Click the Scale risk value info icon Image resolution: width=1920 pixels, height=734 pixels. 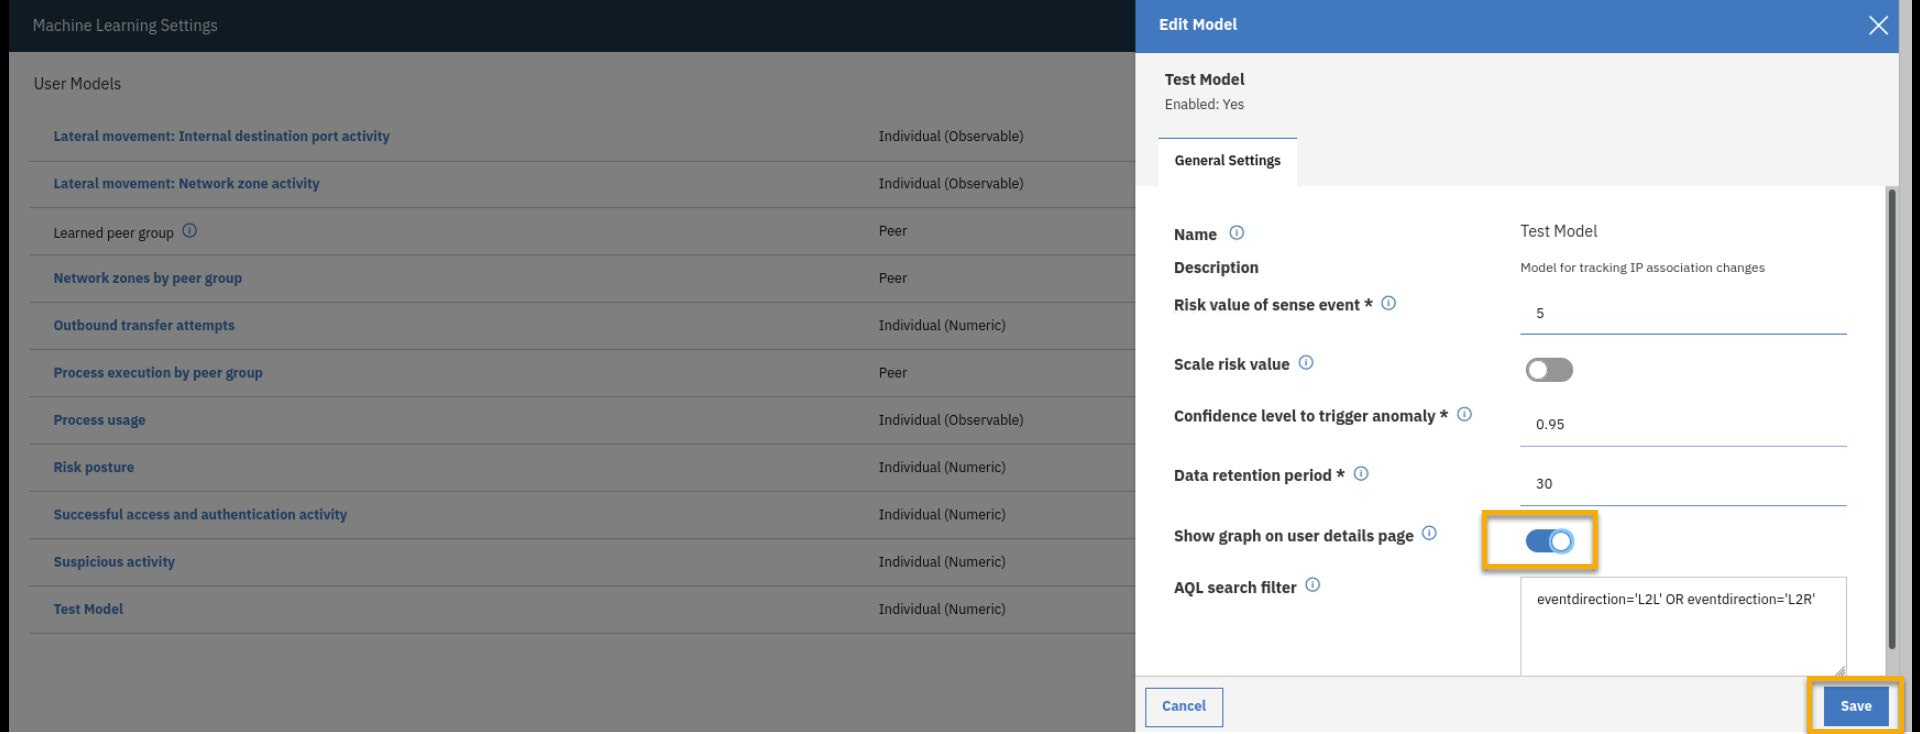pos(1306,363)
